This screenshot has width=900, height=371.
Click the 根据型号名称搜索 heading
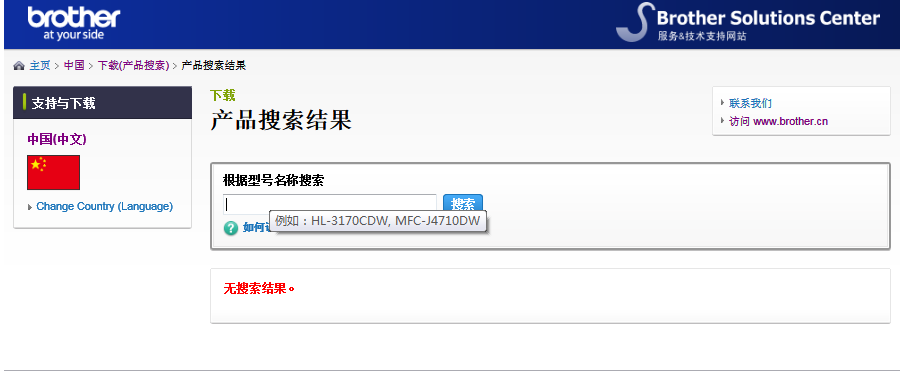tap(273, 180)
